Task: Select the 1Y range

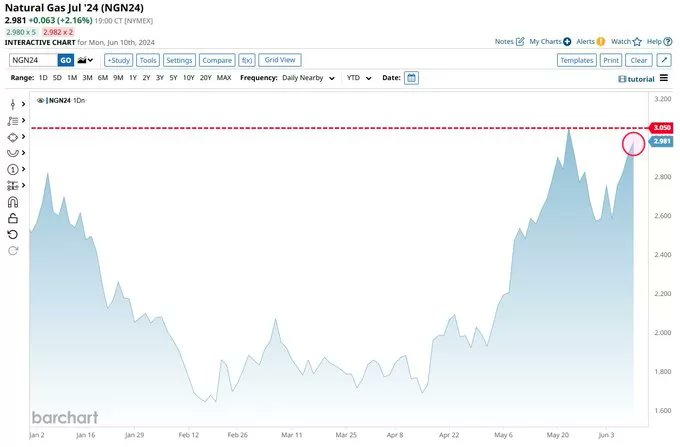Action: pyautogui.click(x=133, y=78)
